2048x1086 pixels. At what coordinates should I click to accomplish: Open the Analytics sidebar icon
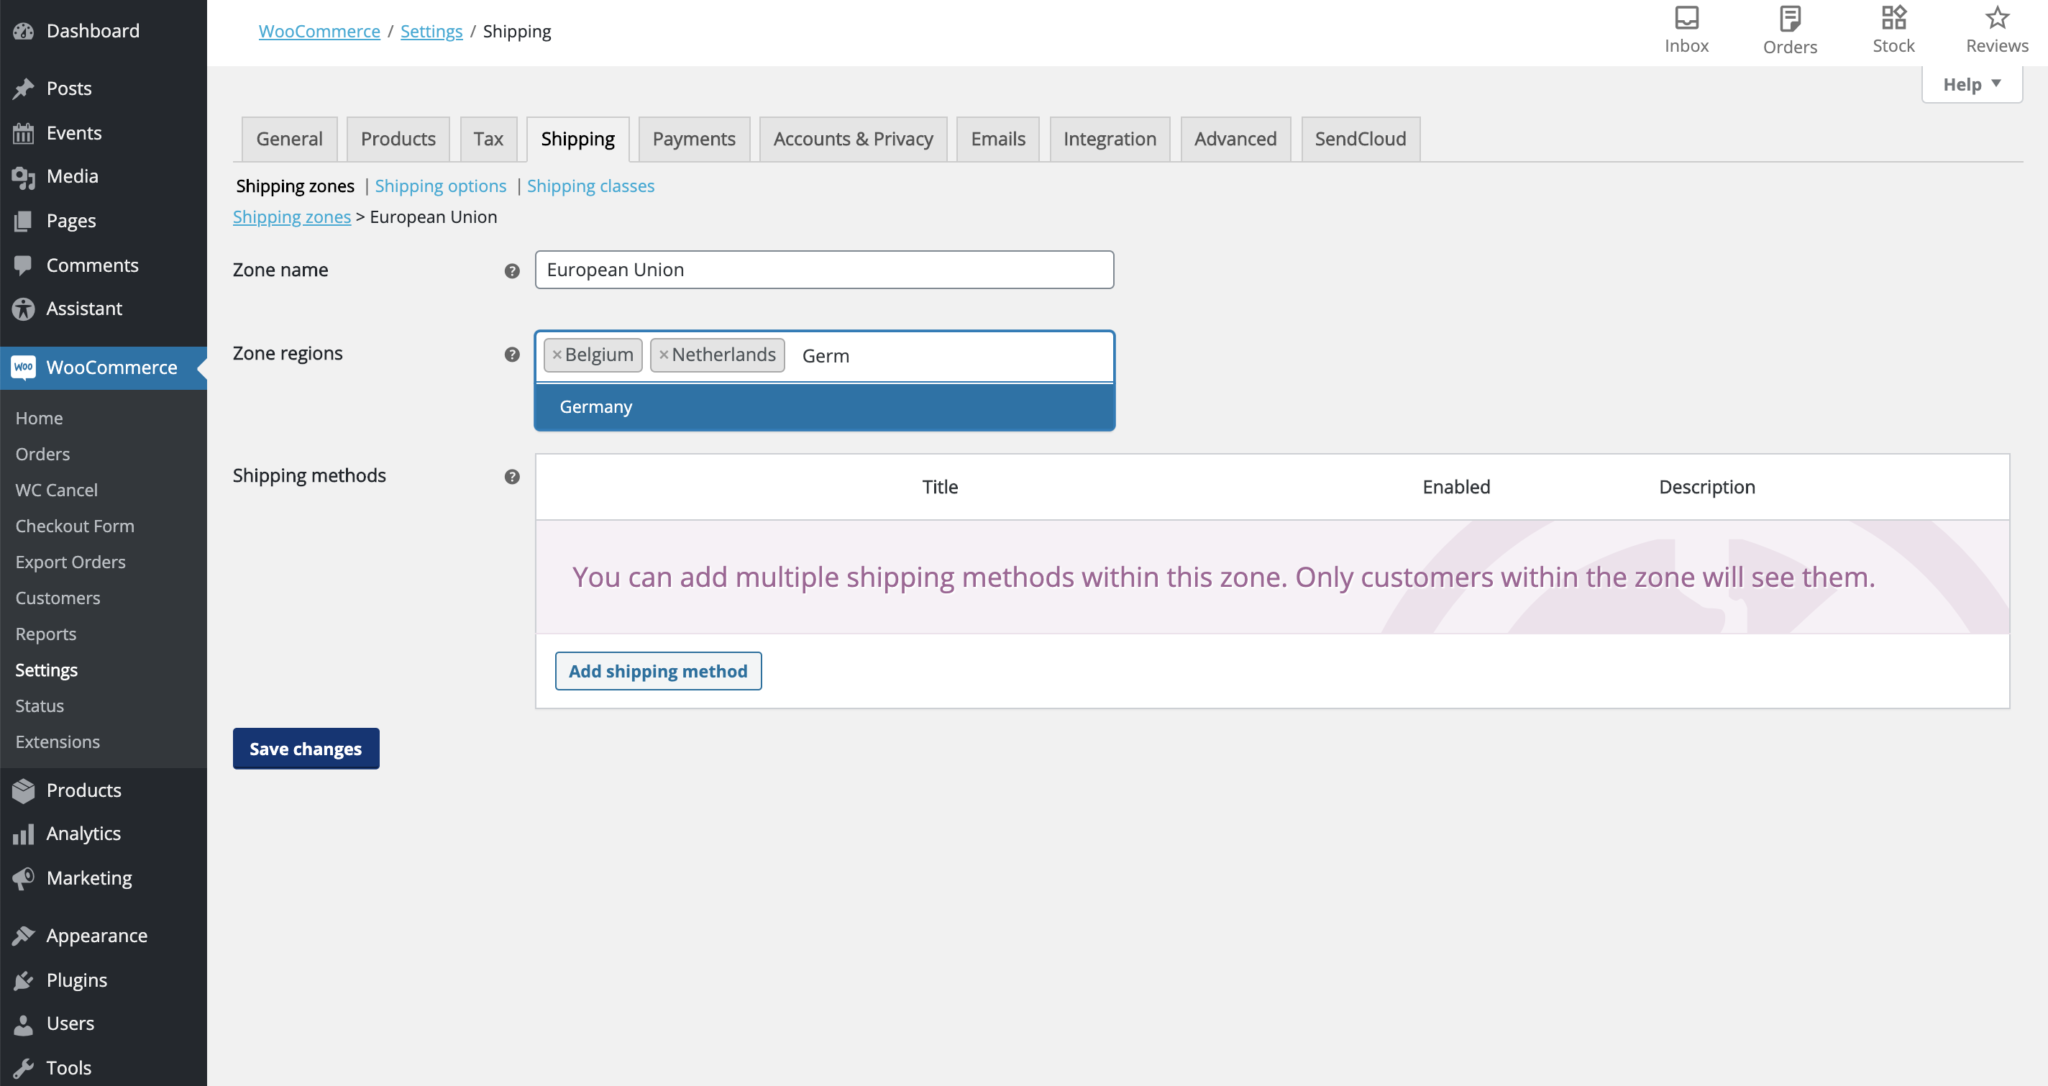point(25,833)
